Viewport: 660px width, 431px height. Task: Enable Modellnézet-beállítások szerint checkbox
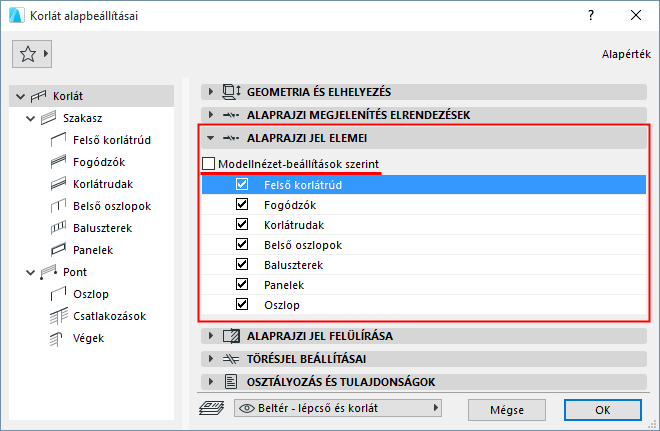209,164
